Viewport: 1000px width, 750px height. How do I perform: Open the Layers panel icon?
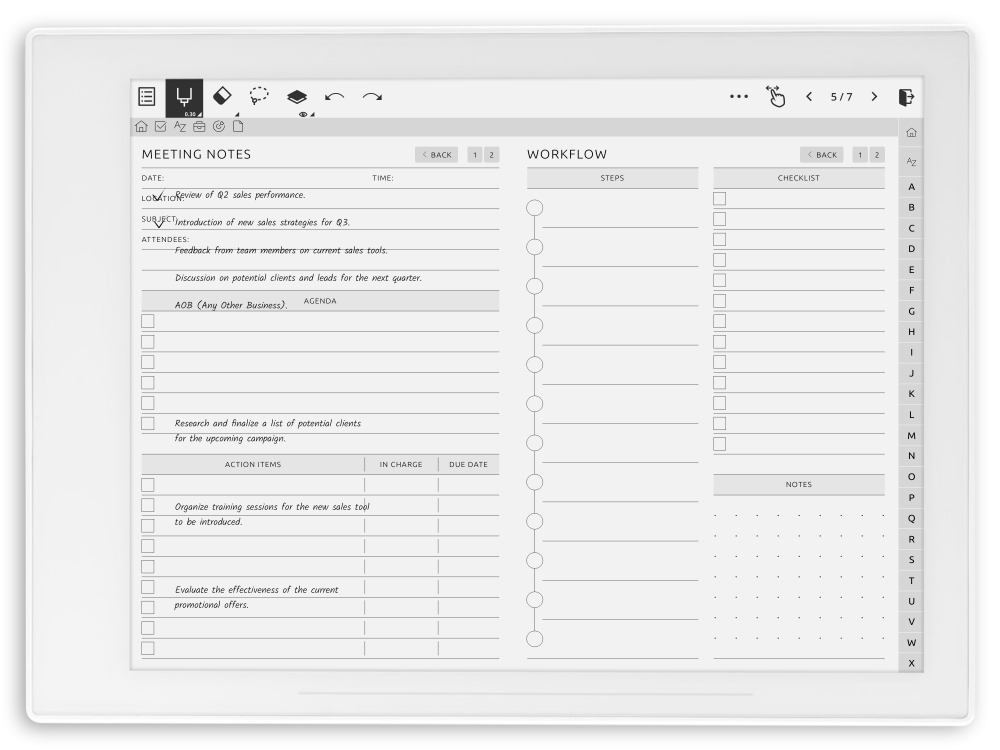296,94
